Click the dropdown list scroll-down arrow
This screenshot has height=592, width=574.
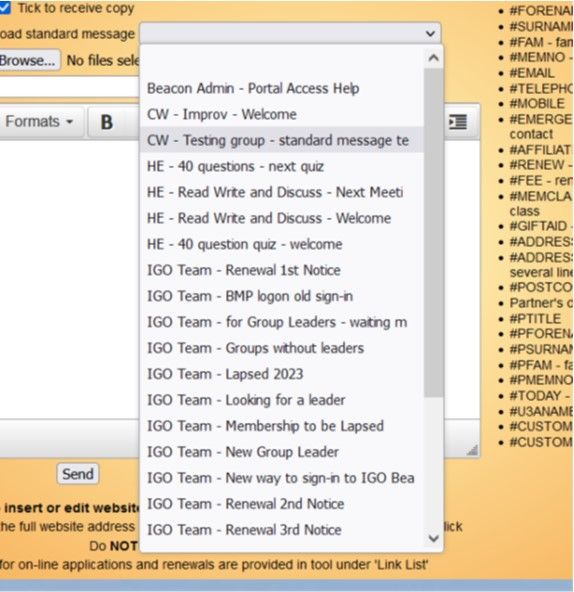434,538
